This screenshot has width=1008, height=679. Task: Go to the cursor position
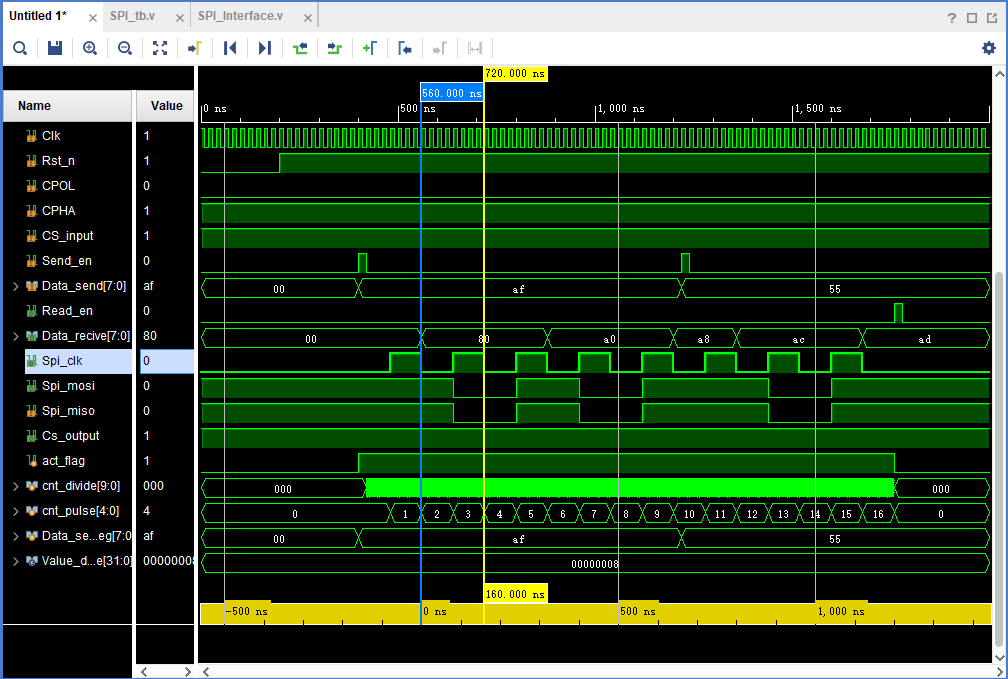(x=195, y=48)
